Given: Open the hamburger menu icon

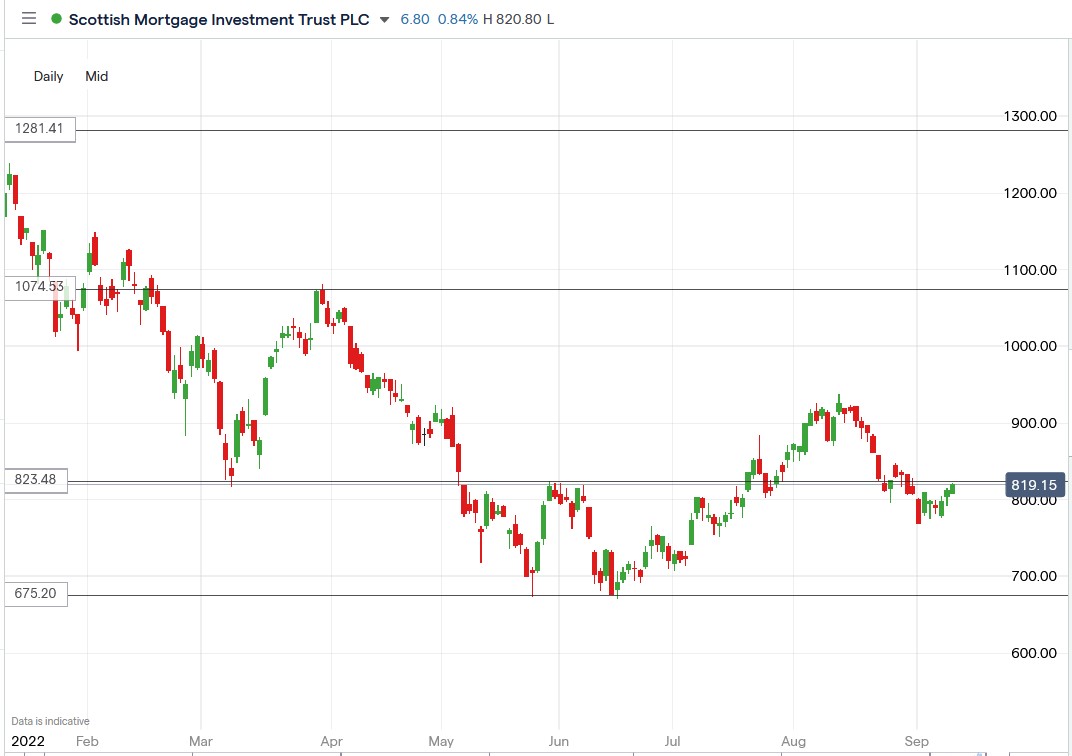Looking at the screenshot, I should [29, 18].
